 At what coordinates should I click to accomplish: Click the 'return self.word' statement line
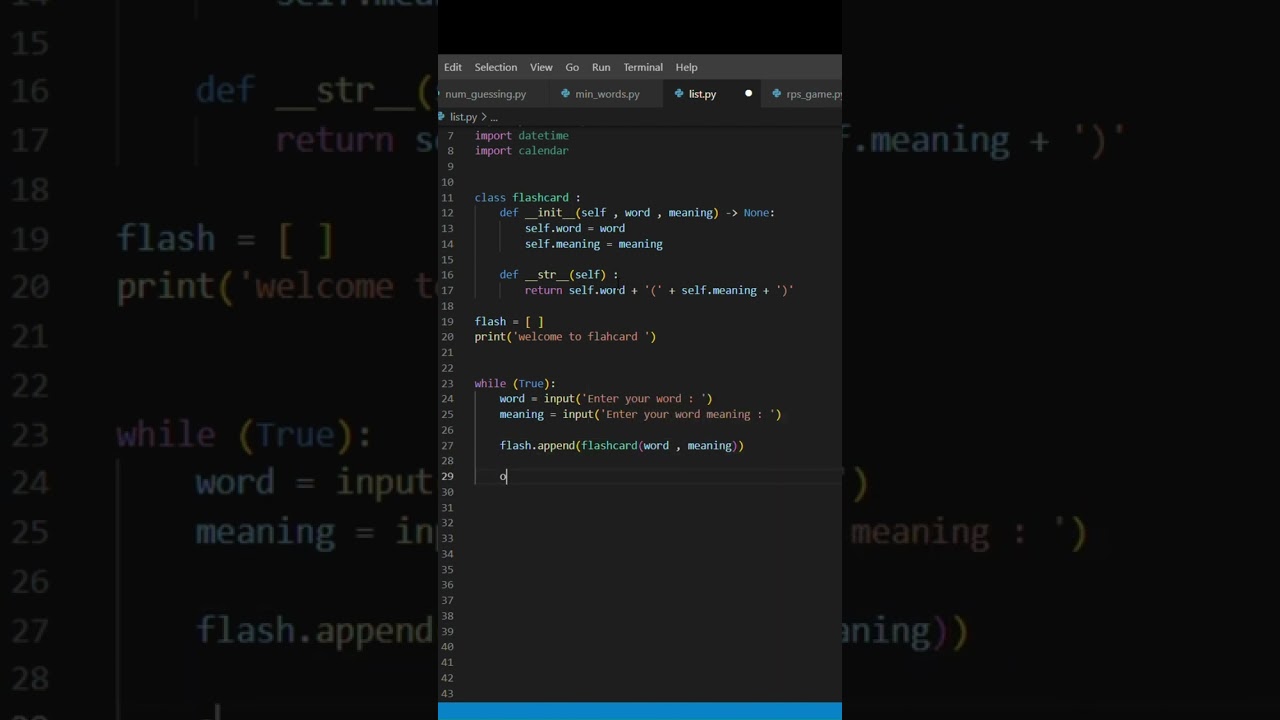click(659, 291)
